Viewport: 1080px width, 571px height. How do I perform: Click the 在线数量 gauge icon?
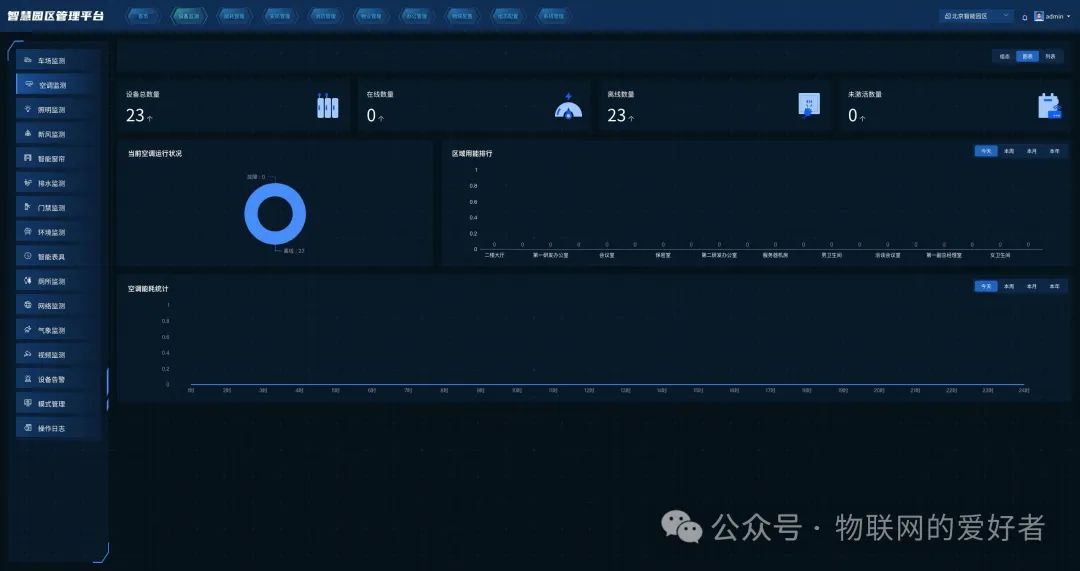(568, 107)
